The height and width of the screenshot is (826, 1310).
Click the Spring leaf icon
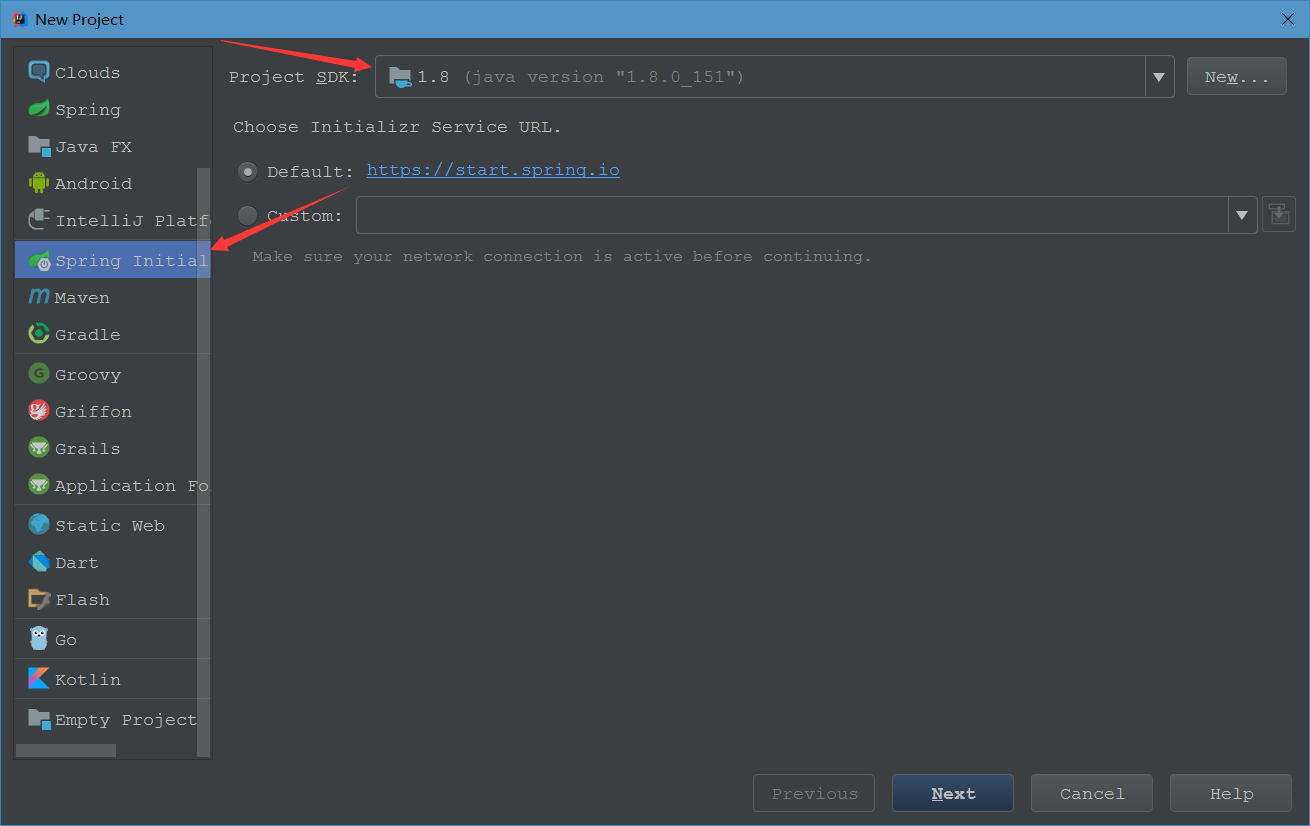pos(39,109)
